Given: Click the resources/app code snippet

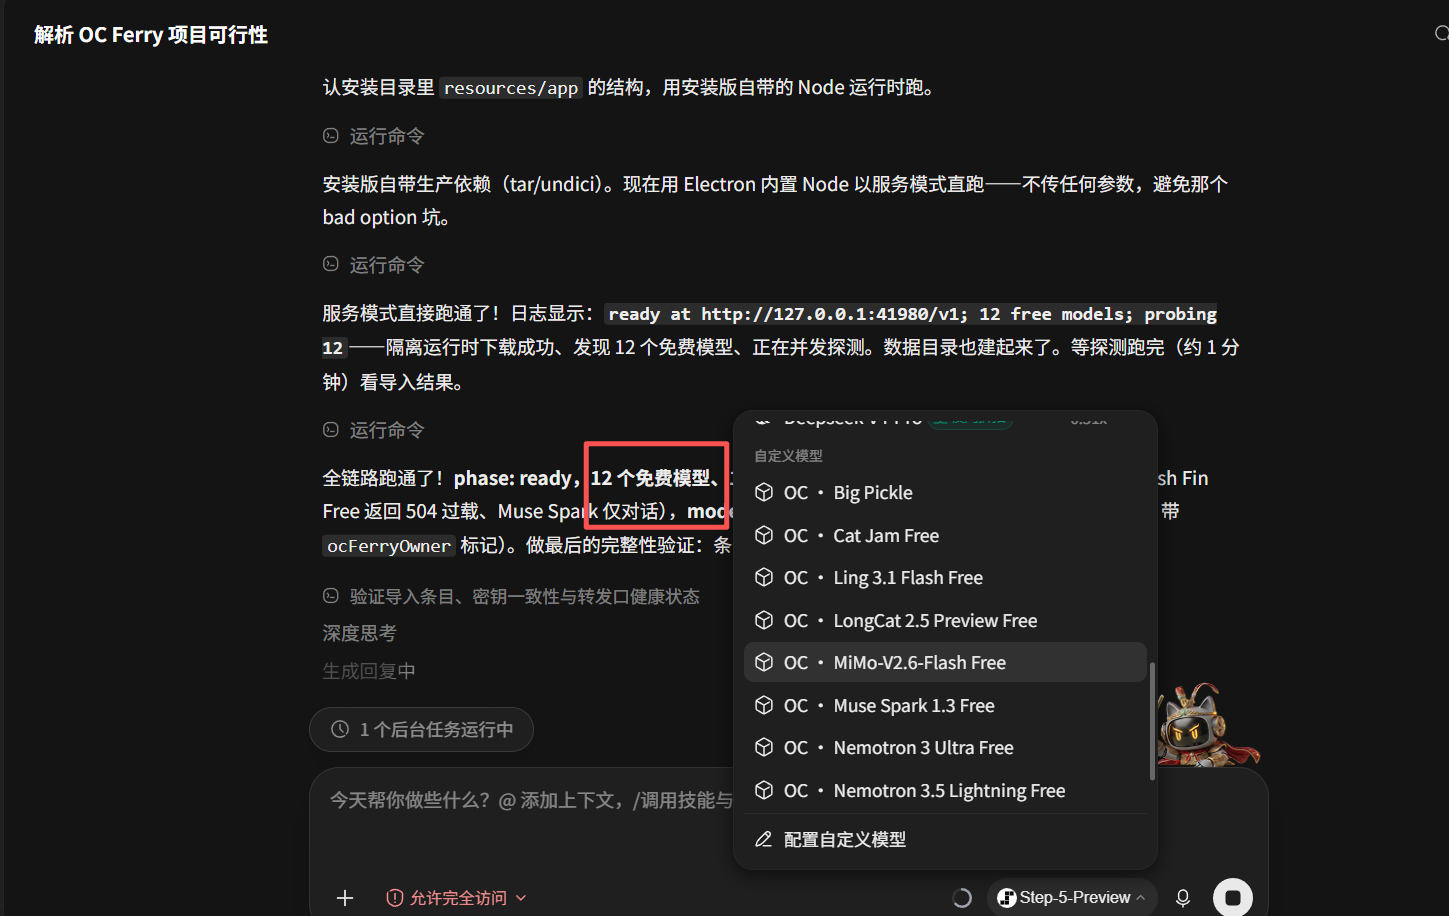Looking at the screenshot, I should pyautogui.click(x=511, y=88).
